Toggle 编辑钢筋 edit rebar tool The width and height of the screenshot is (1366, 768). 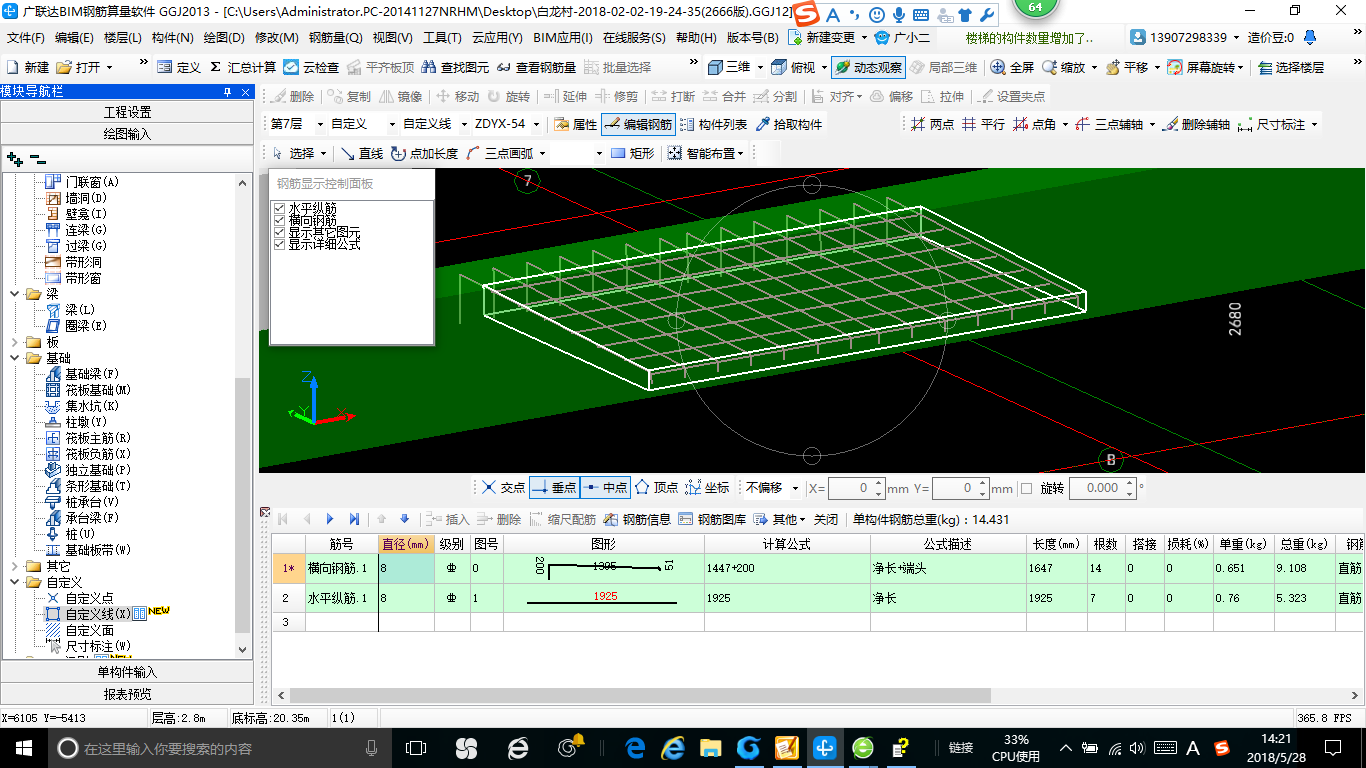pos(638,125)
